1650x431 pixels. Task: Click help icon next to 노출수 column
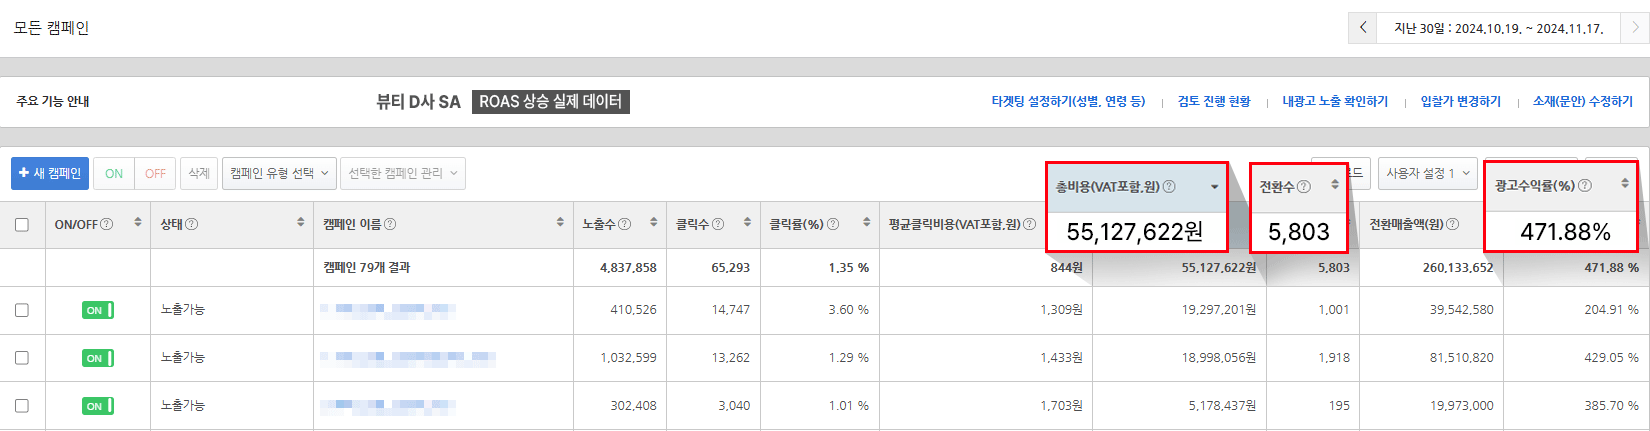pyautogui.click(x=625, y=224)
